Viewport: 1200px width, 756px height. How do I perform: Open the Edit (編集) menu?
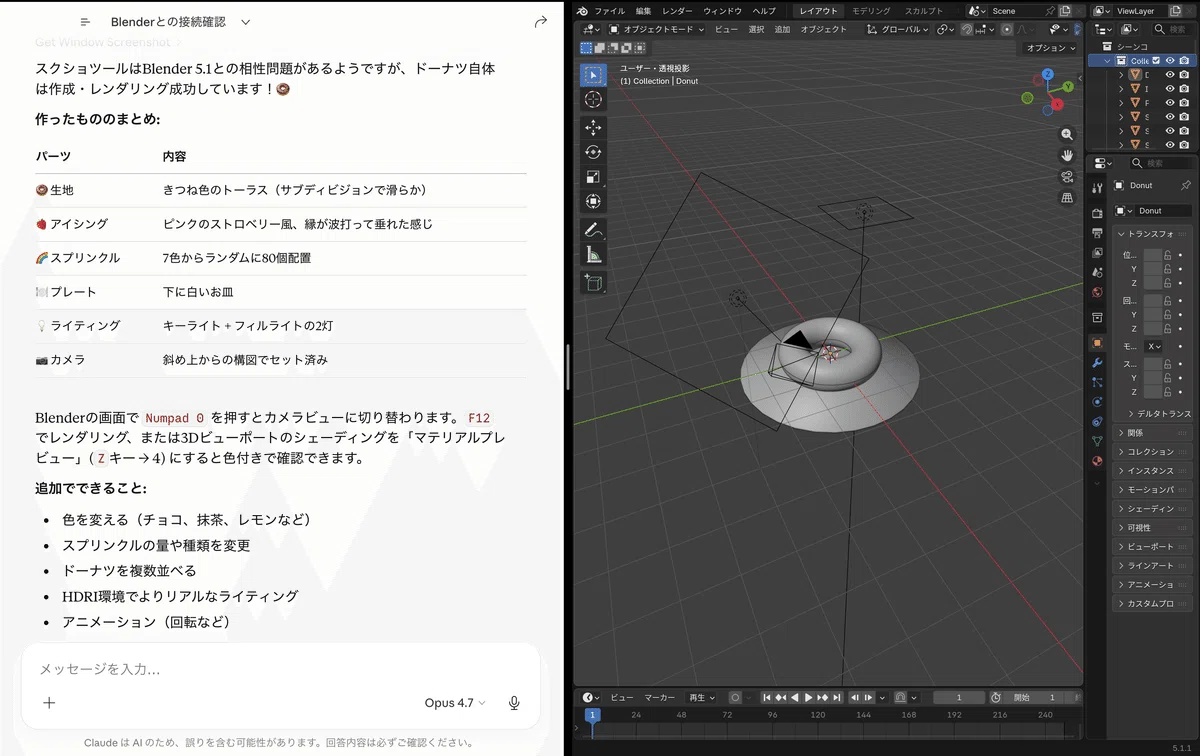(x=643, y=11)
